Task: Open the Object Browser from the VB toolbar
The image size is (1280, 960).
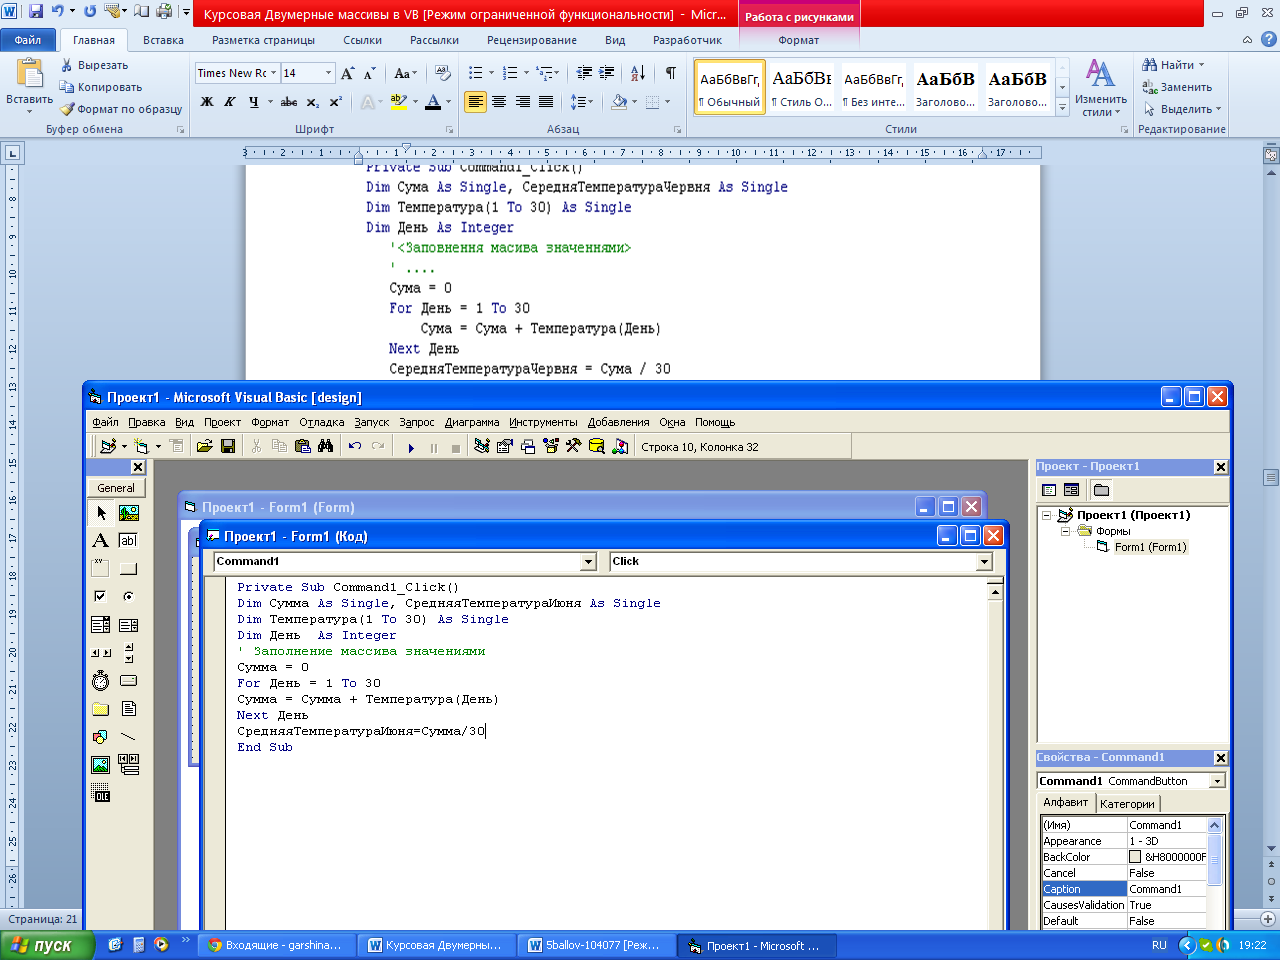Action: [551, 447]
